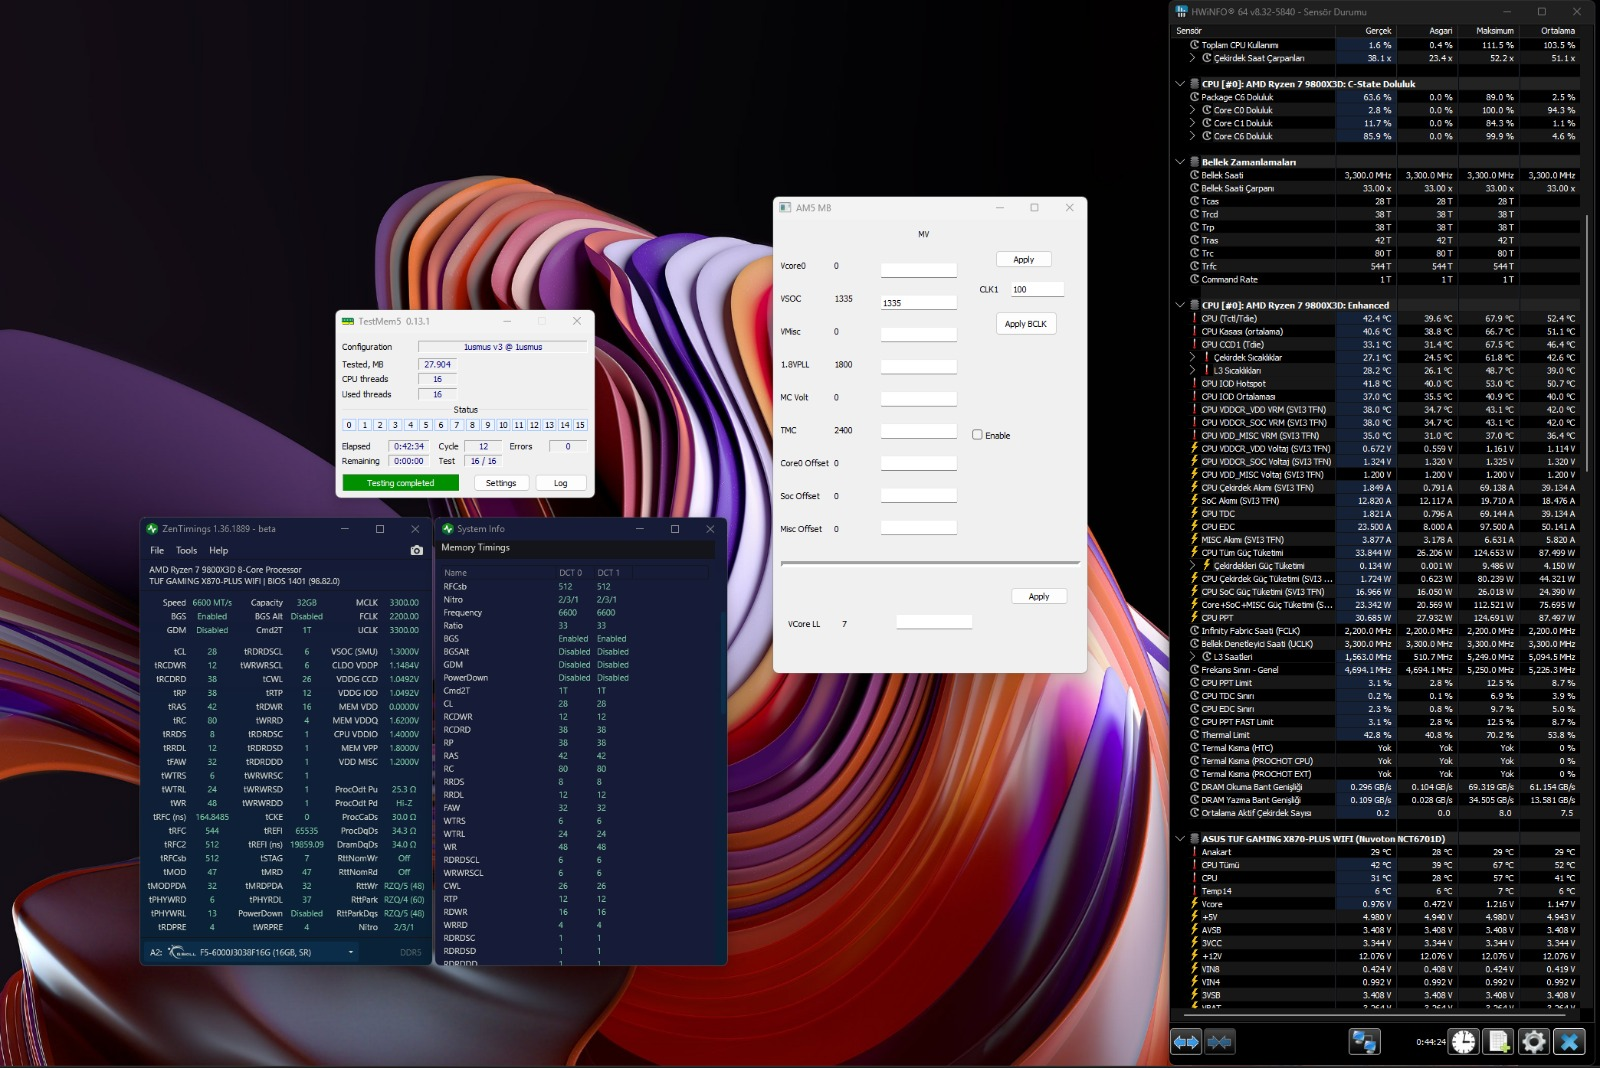Take a screenshot with the ZenTimings camera icon
1600x1068 pixels.
[417, 550]
